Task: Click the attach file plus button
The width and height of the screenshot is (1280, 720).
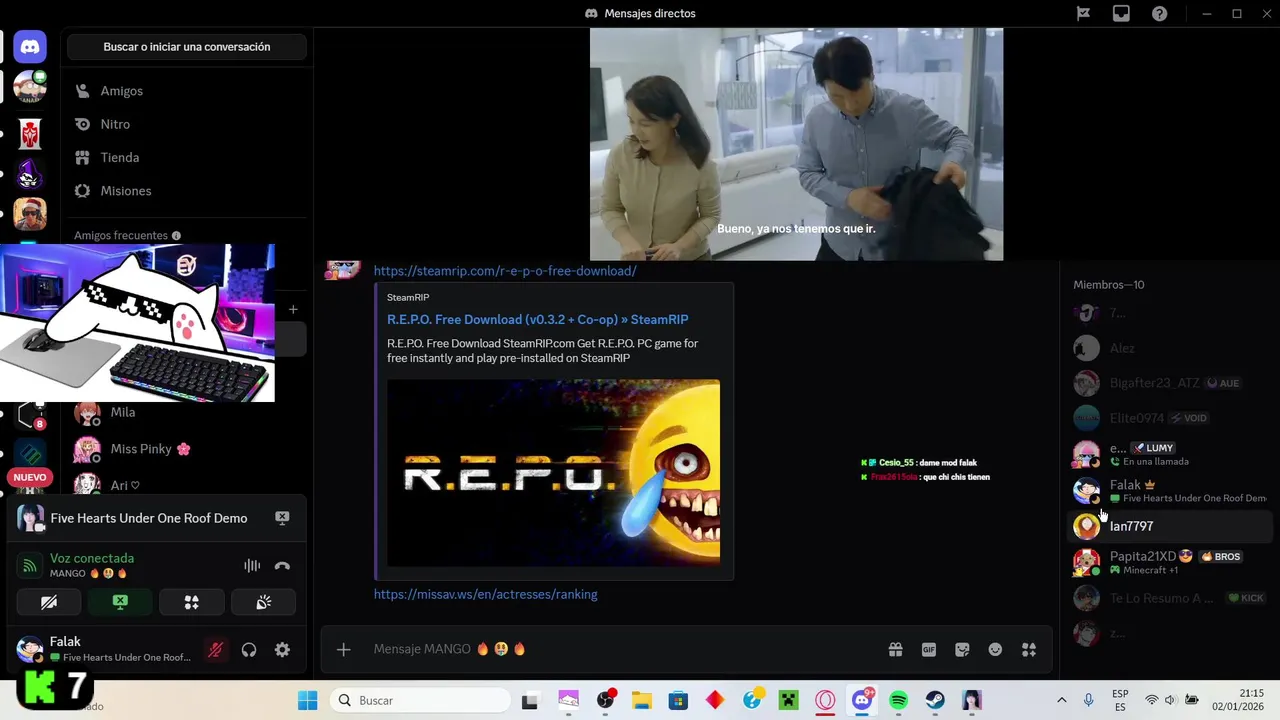Action: pyautogui.click(x=343, y=650)
